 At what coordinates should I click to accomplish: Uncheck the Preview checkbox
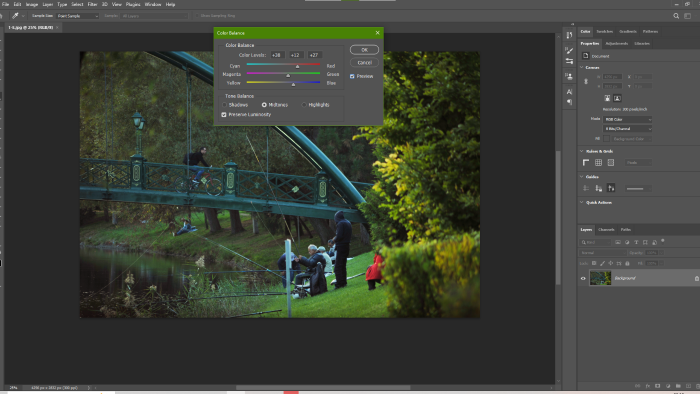point(352,76)
